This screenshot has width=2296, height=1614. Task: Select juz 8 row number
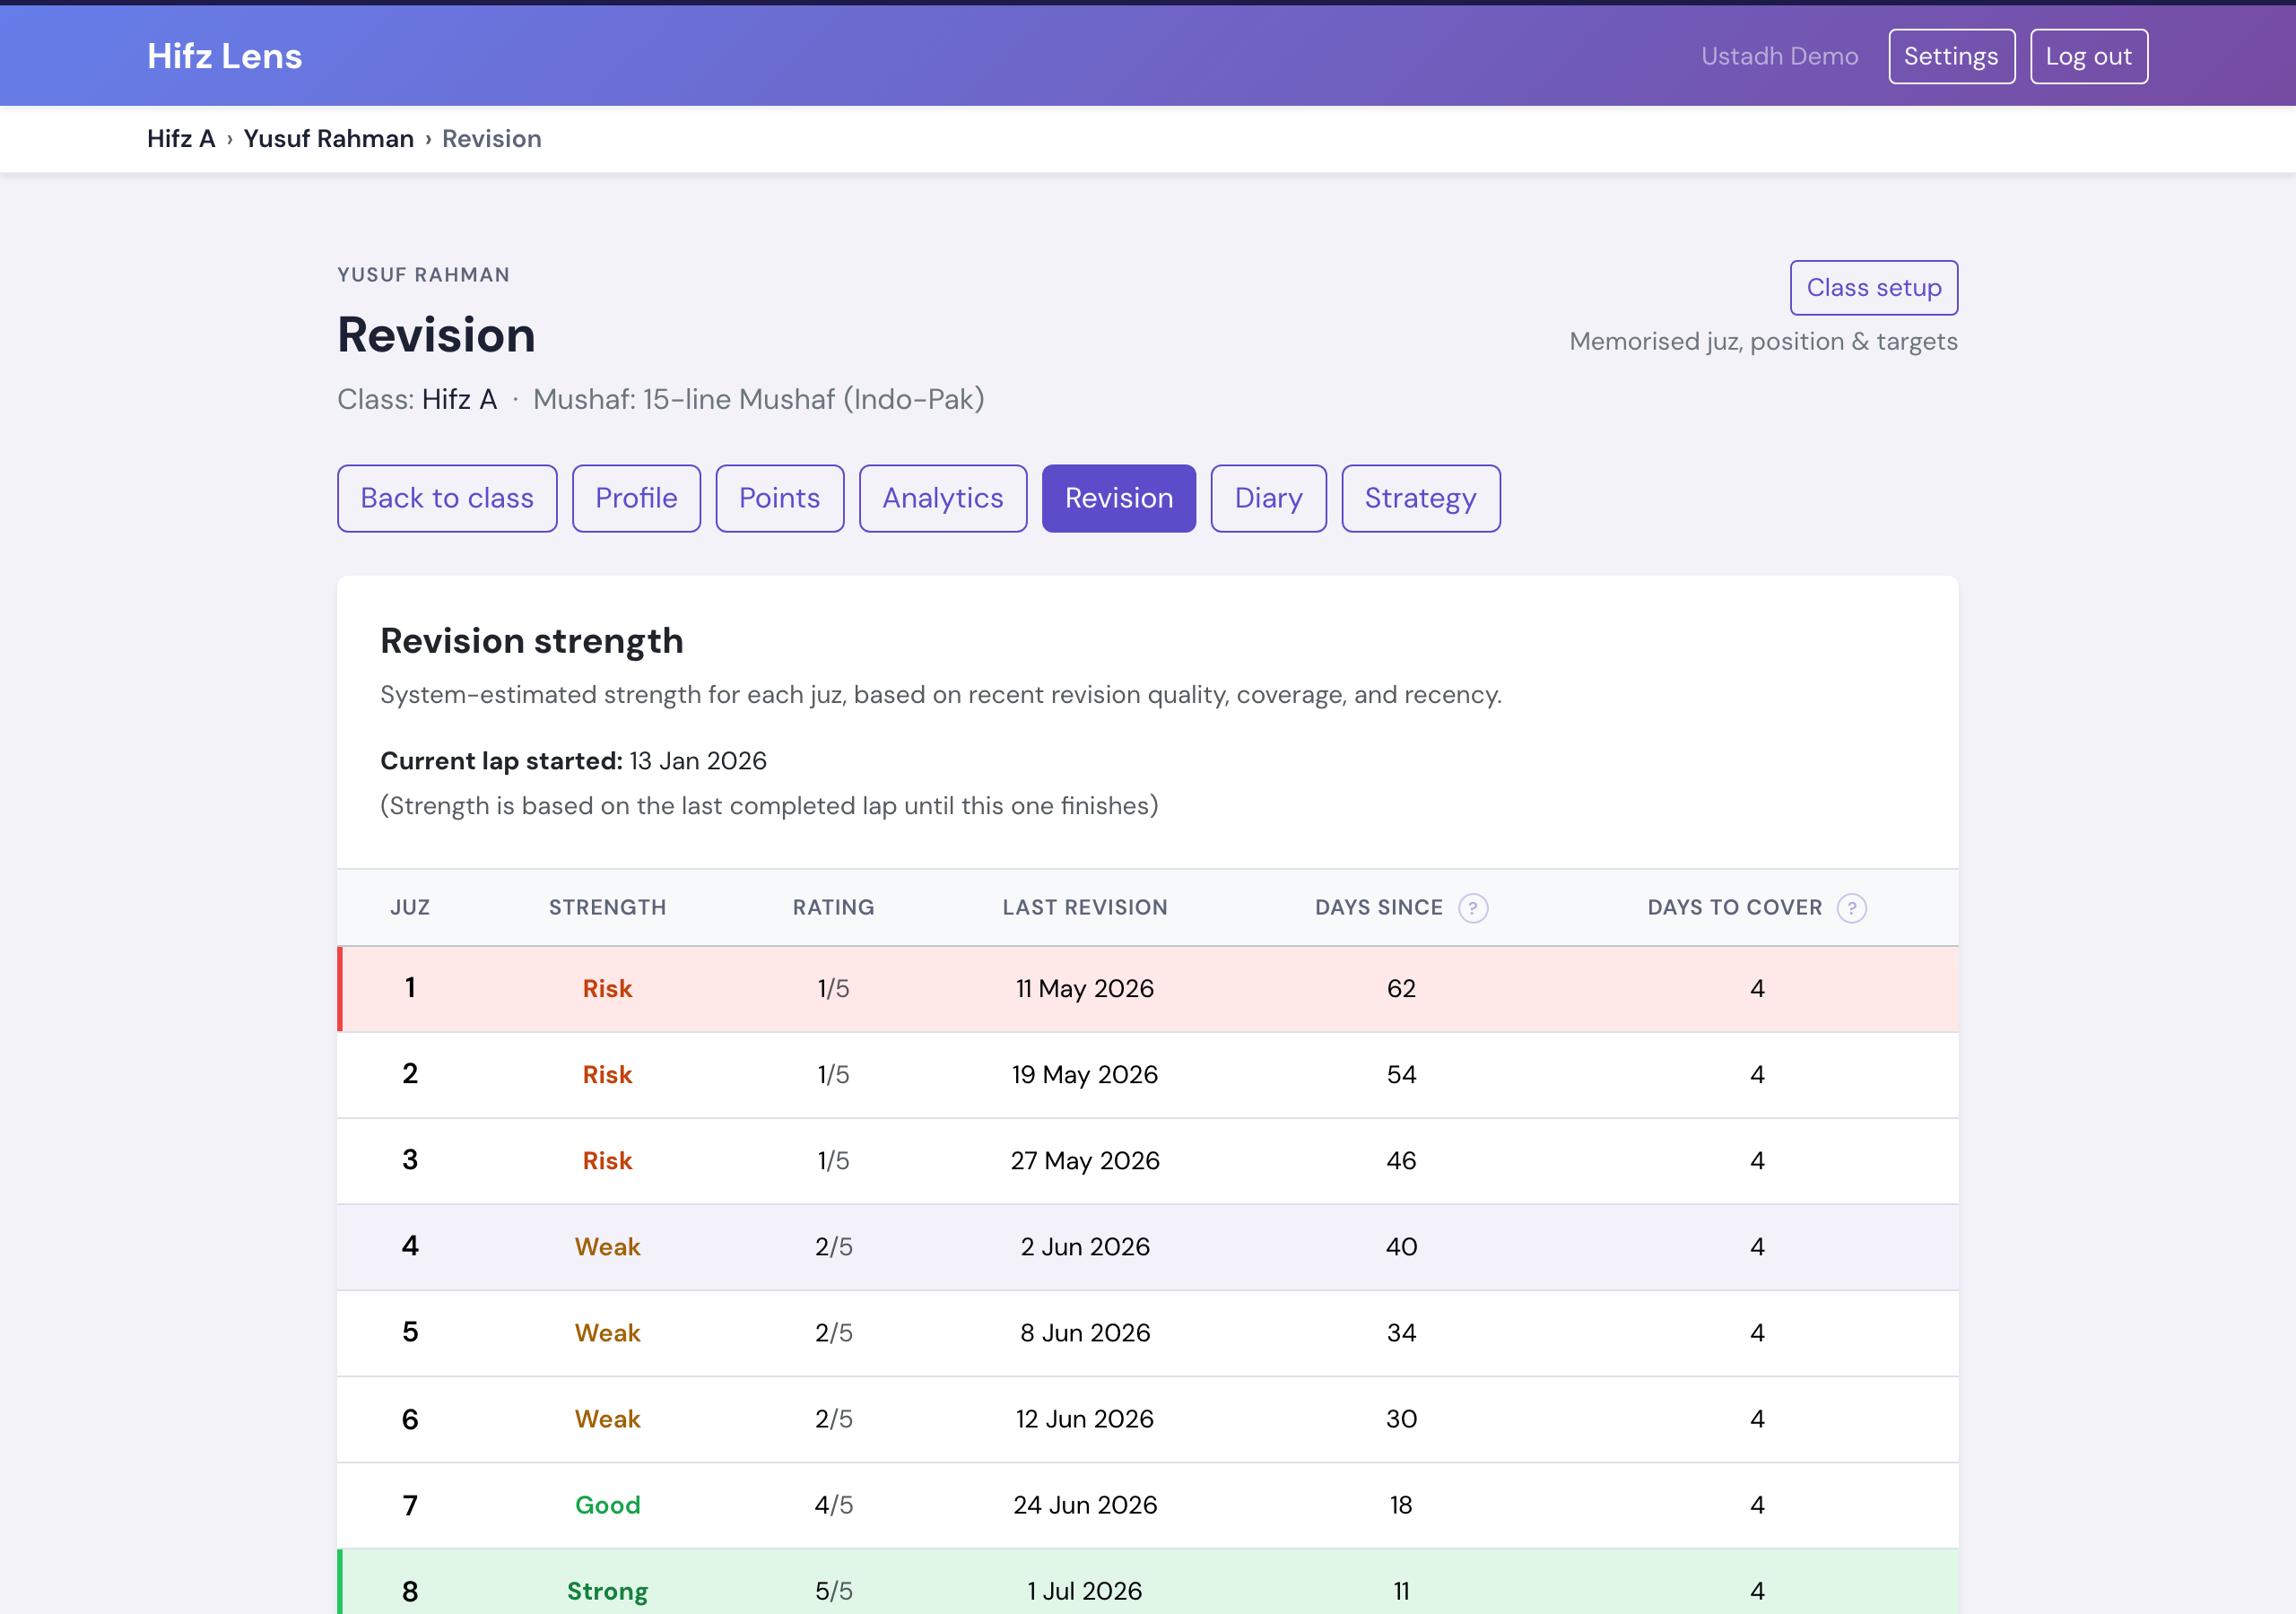click(x=410, y=1592)
